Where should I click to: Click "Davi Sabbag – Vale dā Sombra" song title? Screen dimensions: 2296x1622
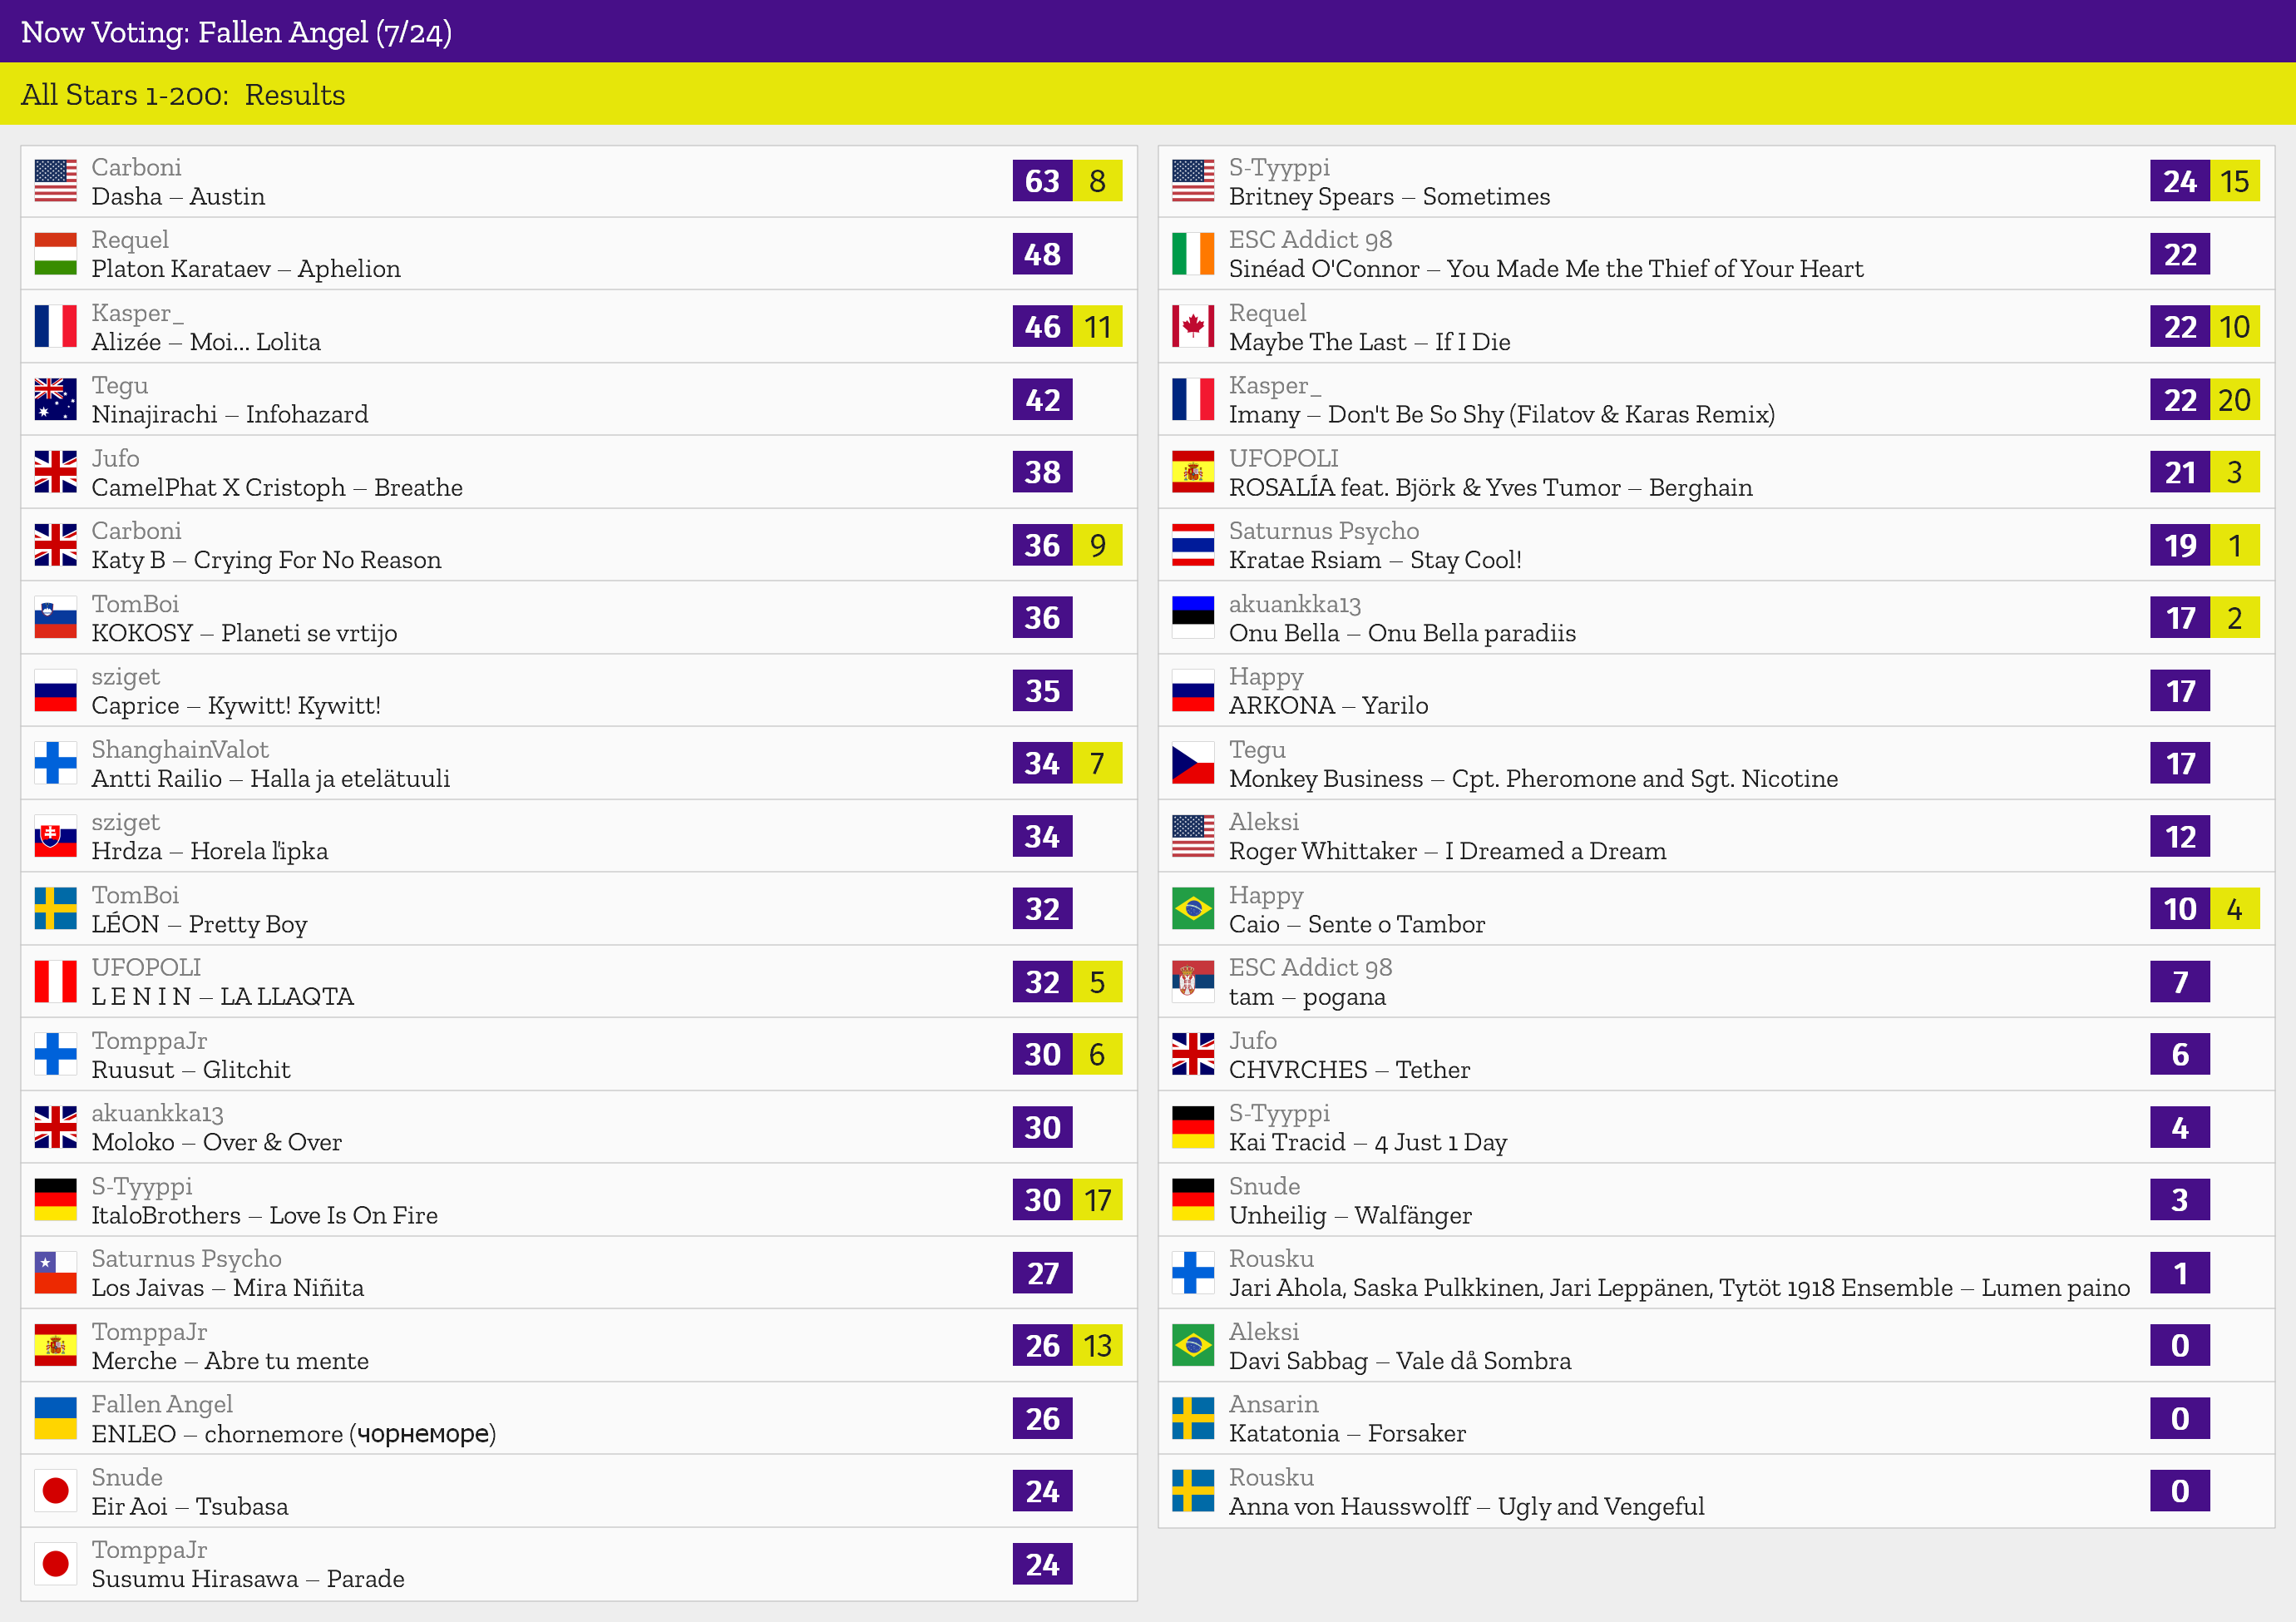pyautogui.click(x=1400, y=1360)
